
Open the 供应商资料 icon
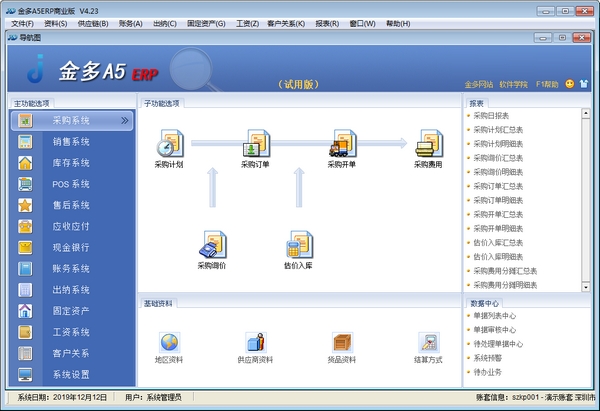tap(256, 342)
